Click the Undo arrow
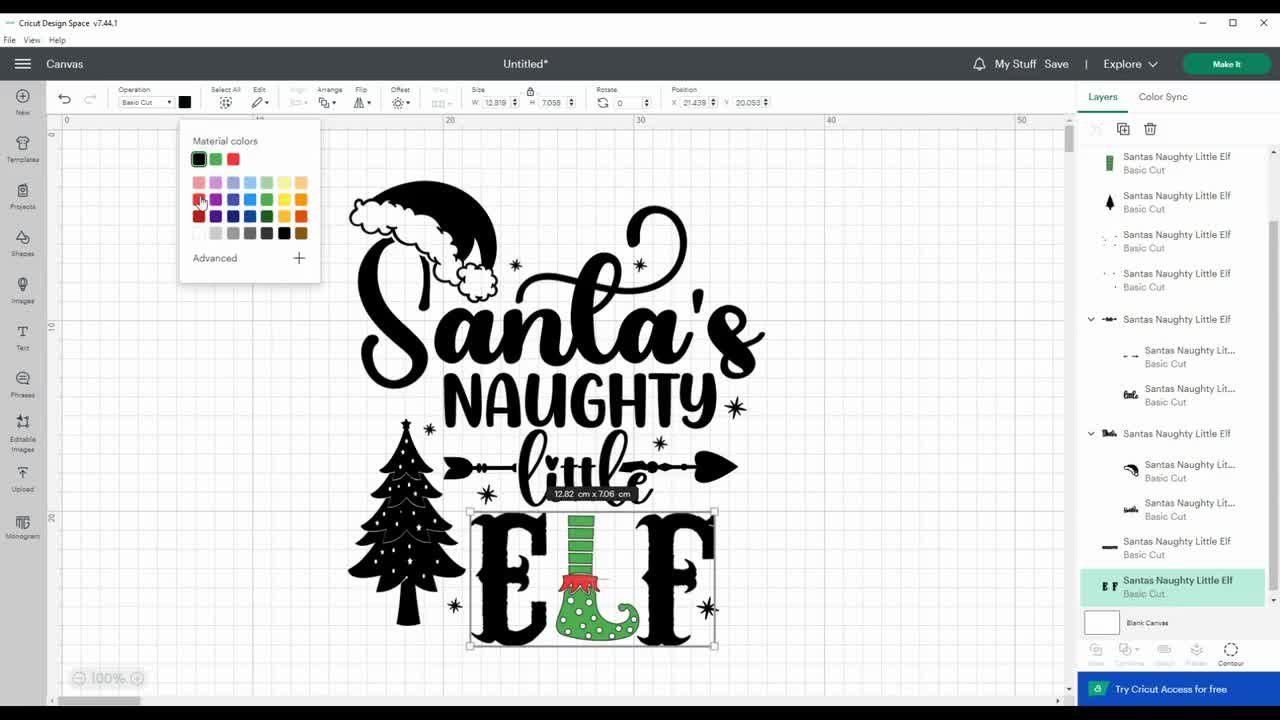 coord(65,99)
